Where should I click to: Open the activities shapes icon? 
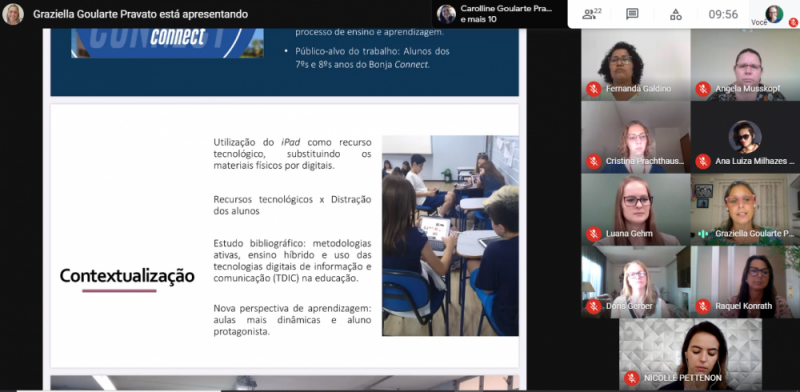(x=676, y=14)
